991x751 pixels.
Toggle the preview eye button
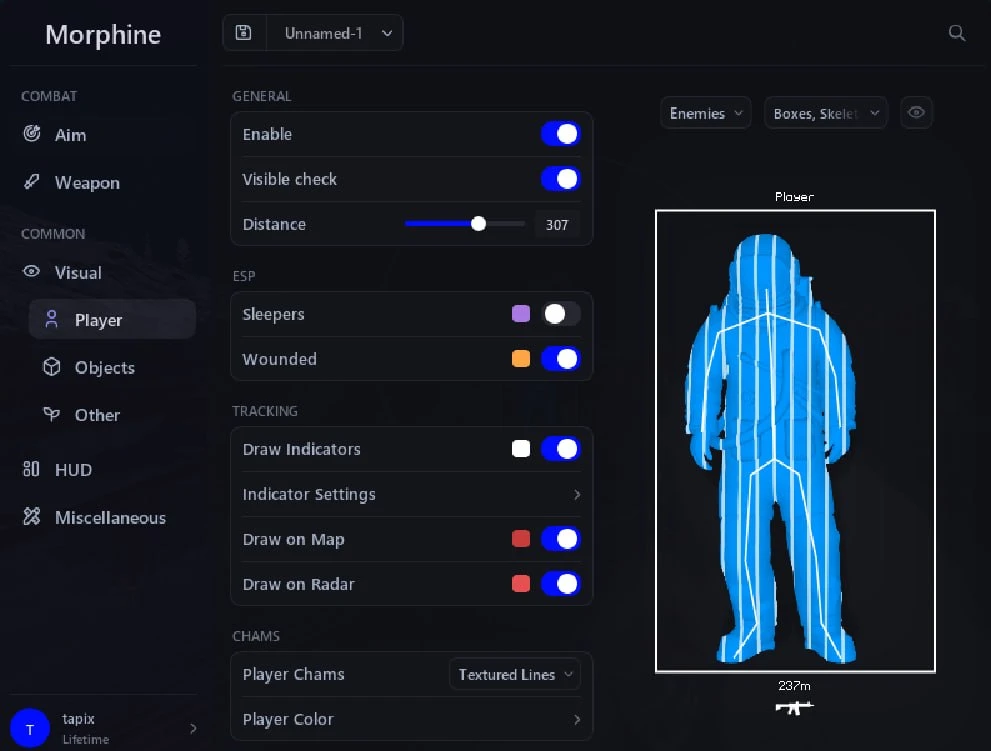(916, 113)
